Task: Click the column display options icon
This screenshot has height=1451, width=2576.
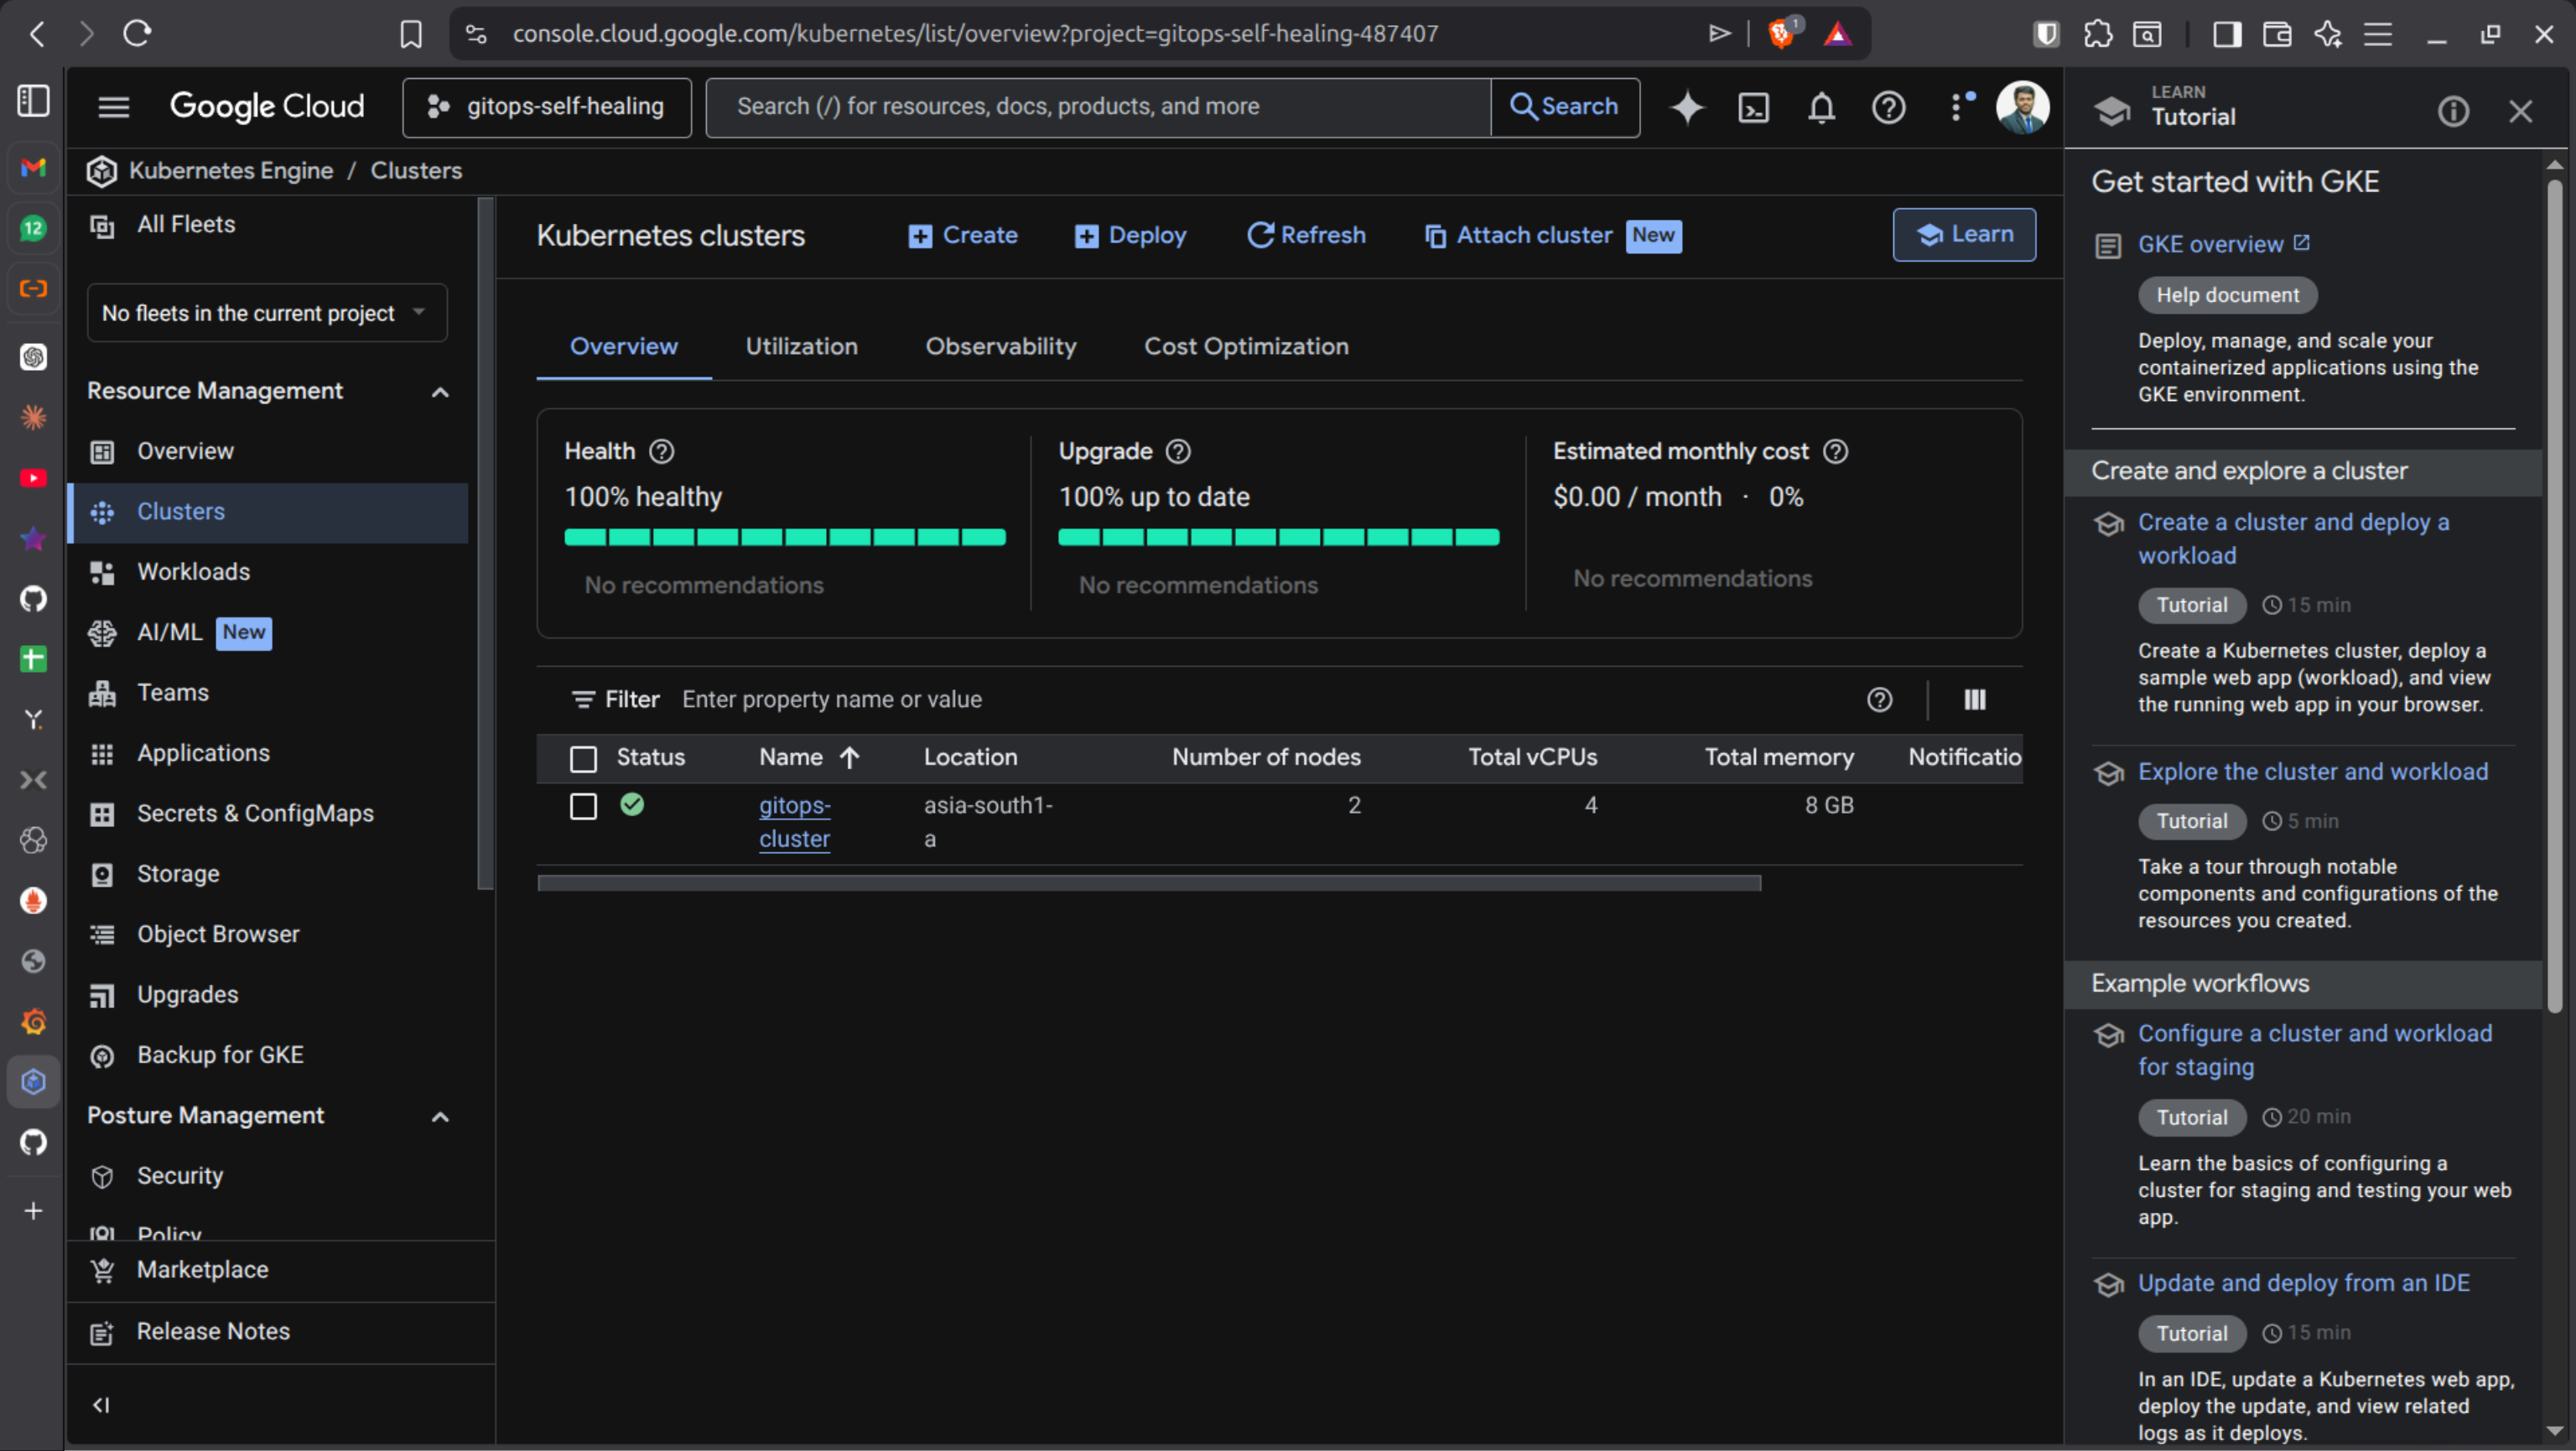Action: click(x=1974, y=700)
